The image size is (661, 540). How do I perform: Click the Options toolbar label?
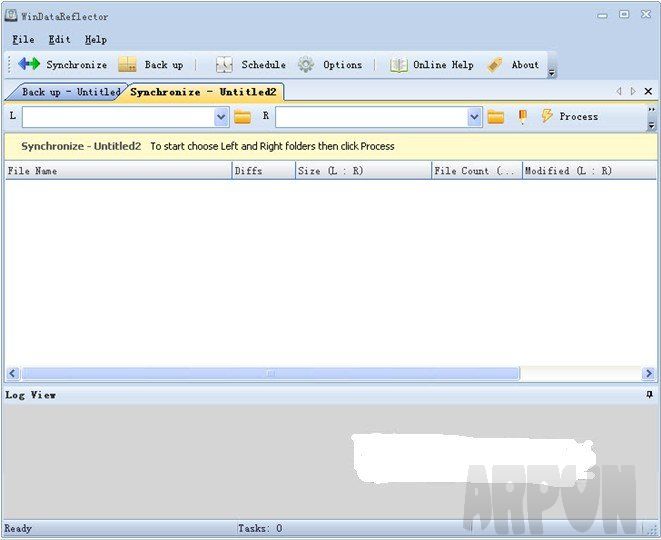coord(343,65)
